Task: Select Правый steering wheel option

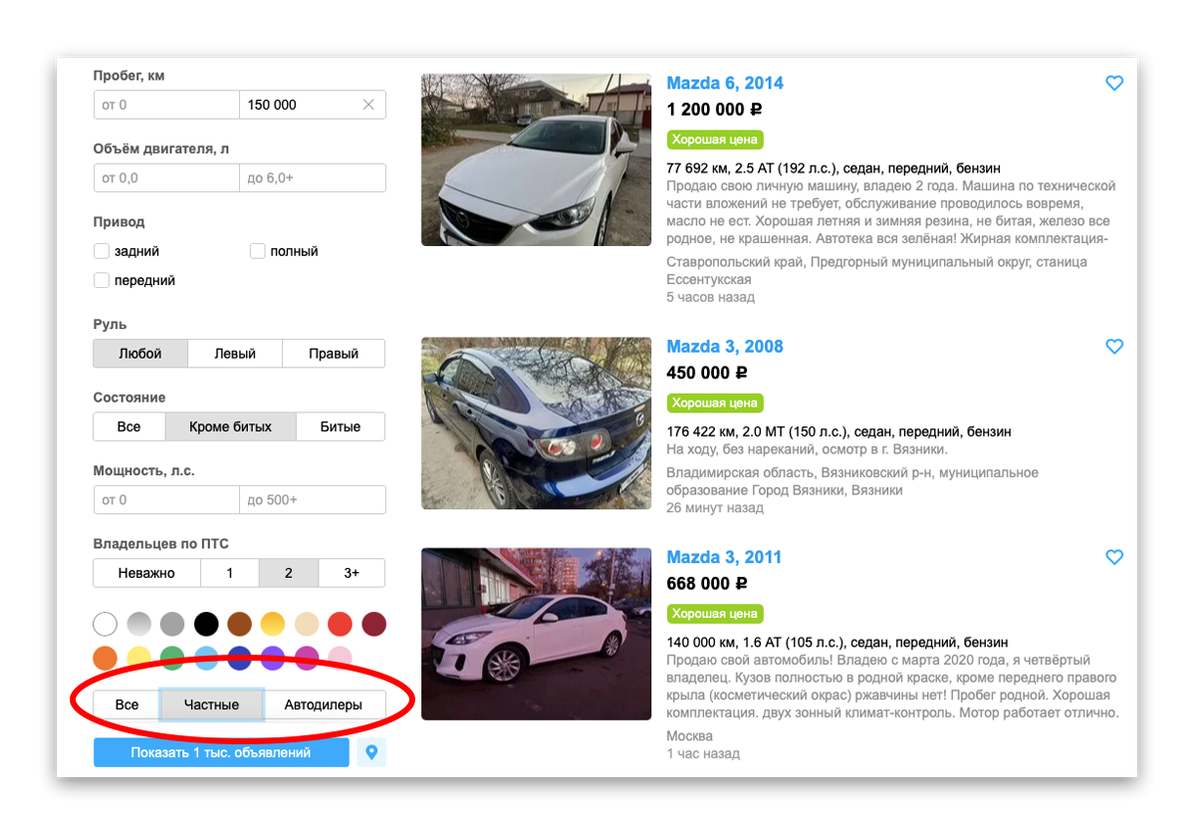Action: click(334, 353)
